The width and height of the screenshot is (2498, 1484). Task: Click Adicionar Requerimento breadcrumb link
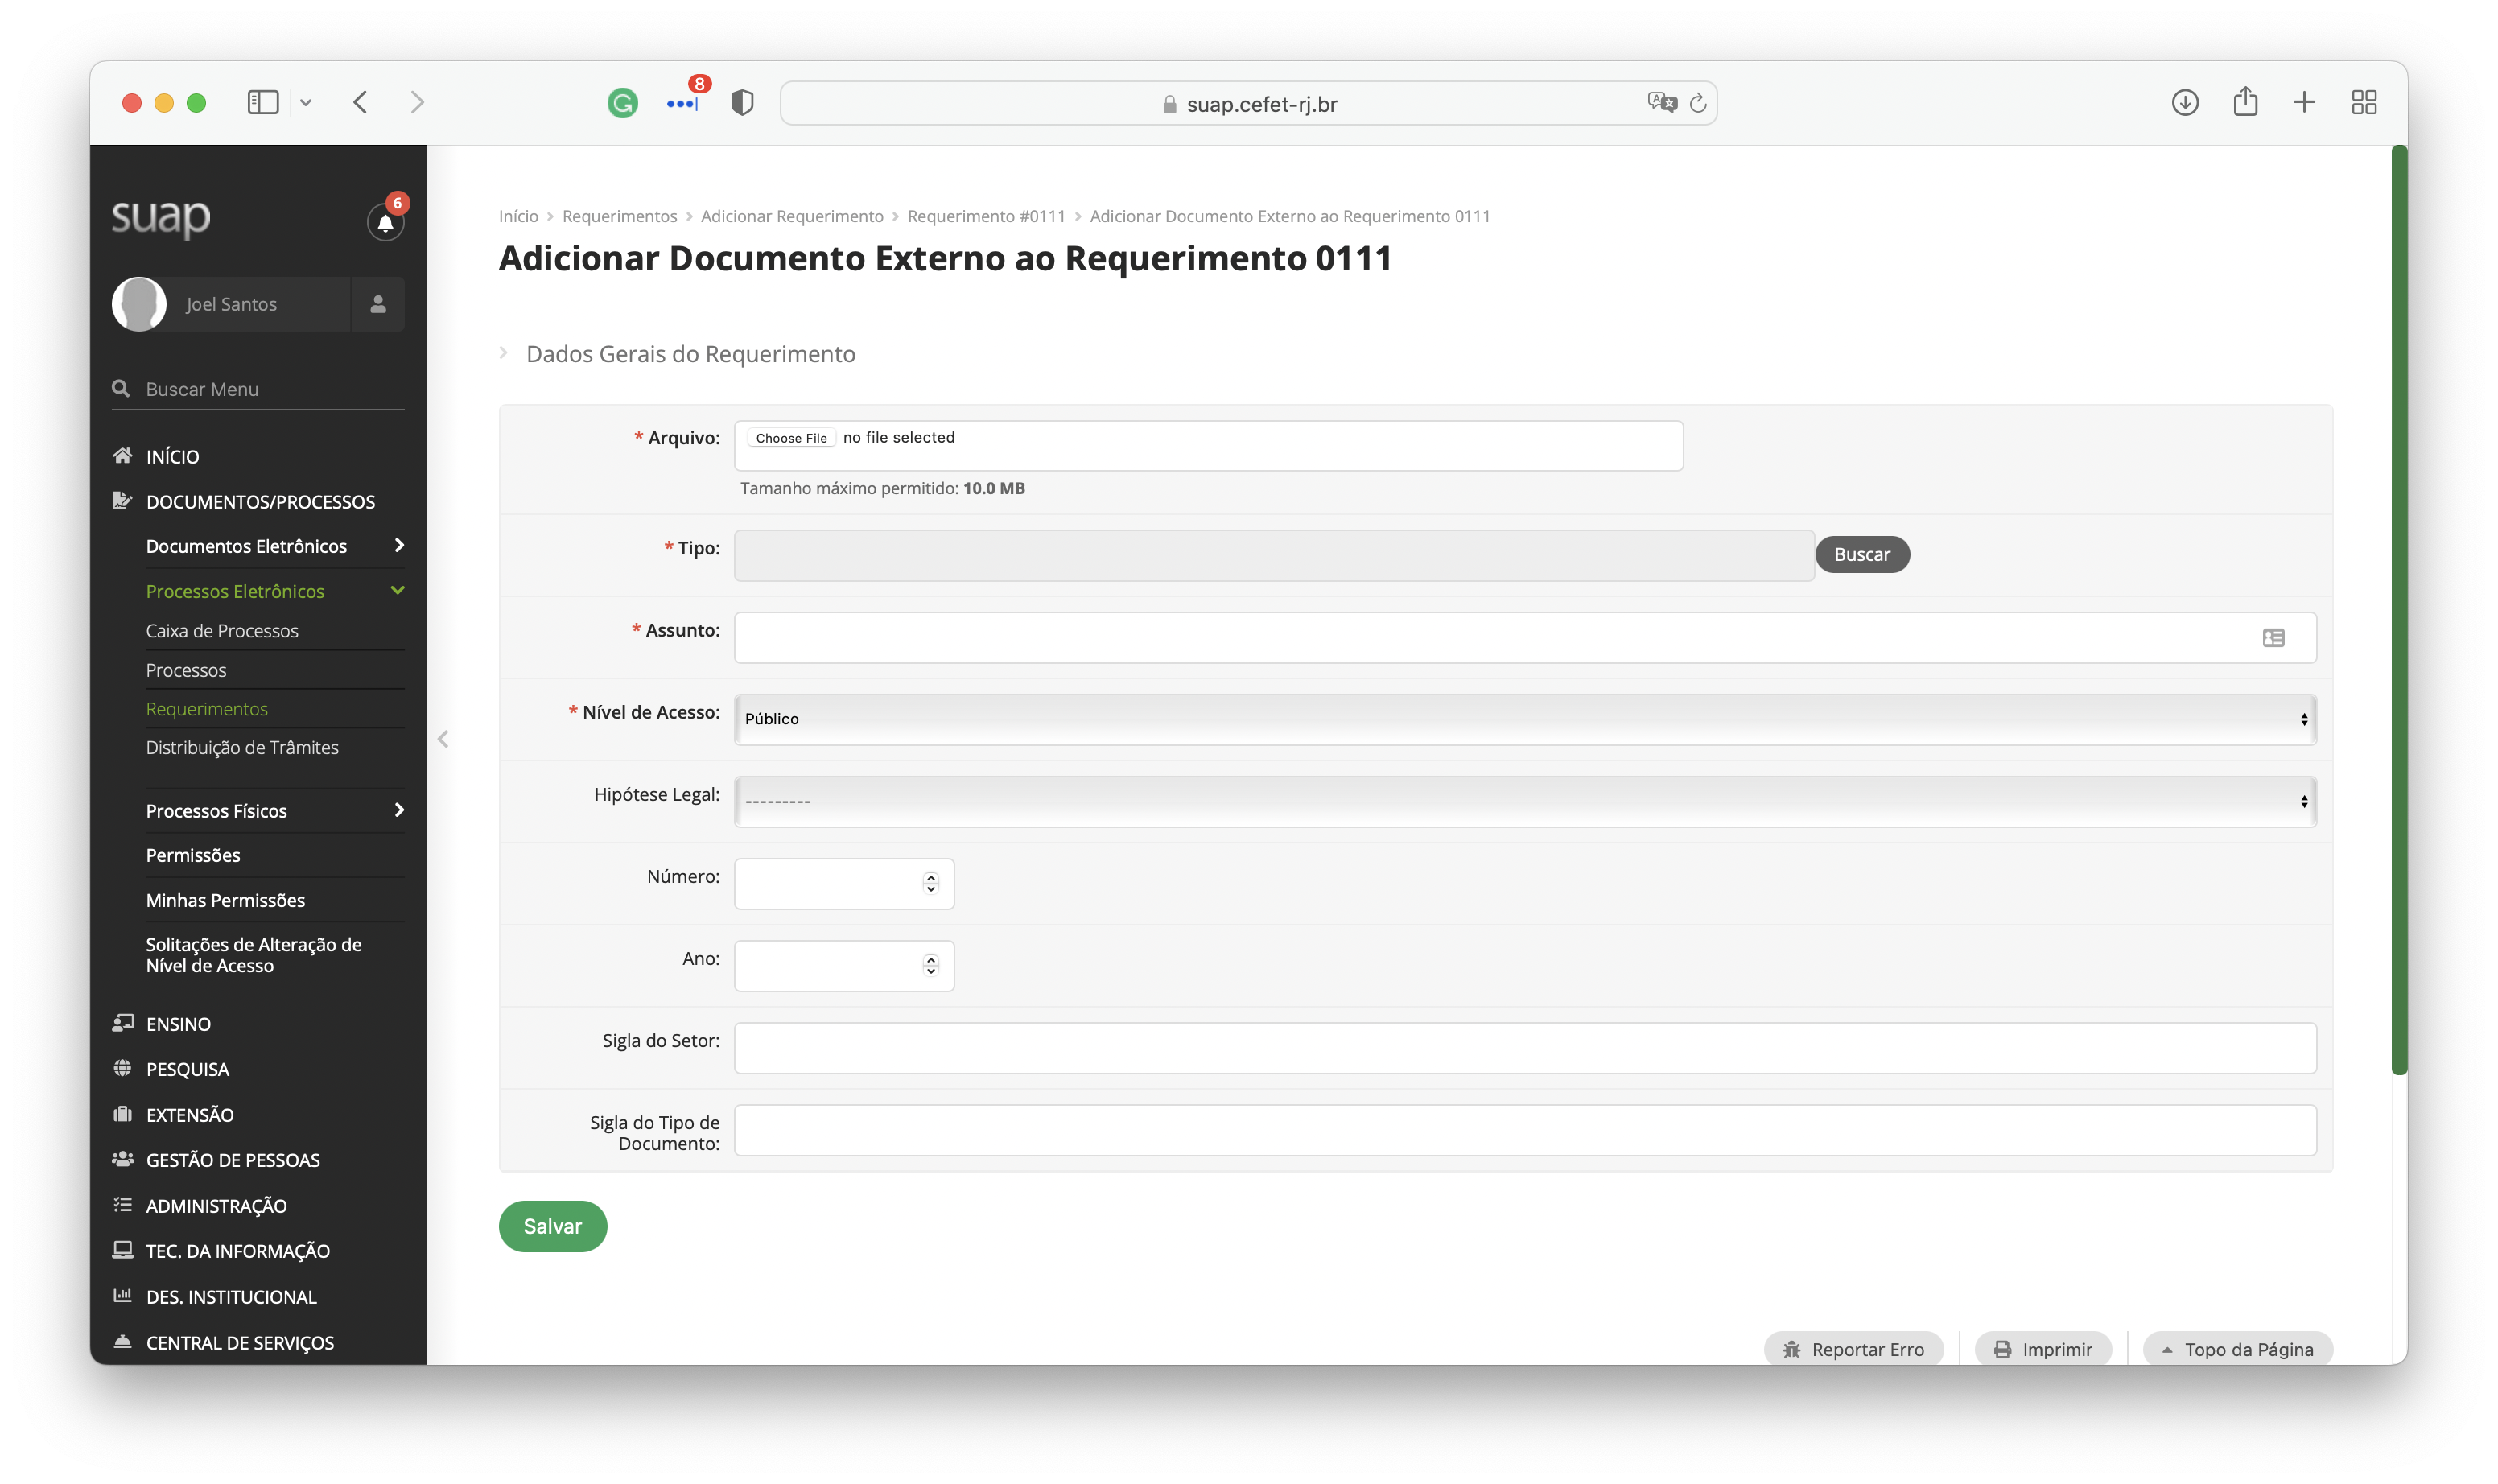pos(792,216)
